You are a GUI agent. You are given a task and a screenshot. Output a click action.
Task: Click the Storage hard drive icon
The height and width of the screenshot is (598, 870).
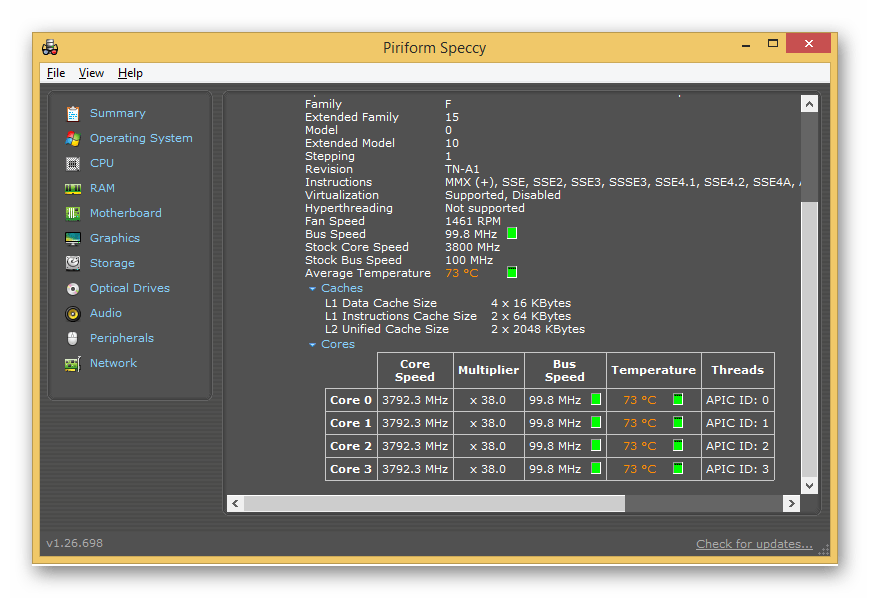click(73, 263)
